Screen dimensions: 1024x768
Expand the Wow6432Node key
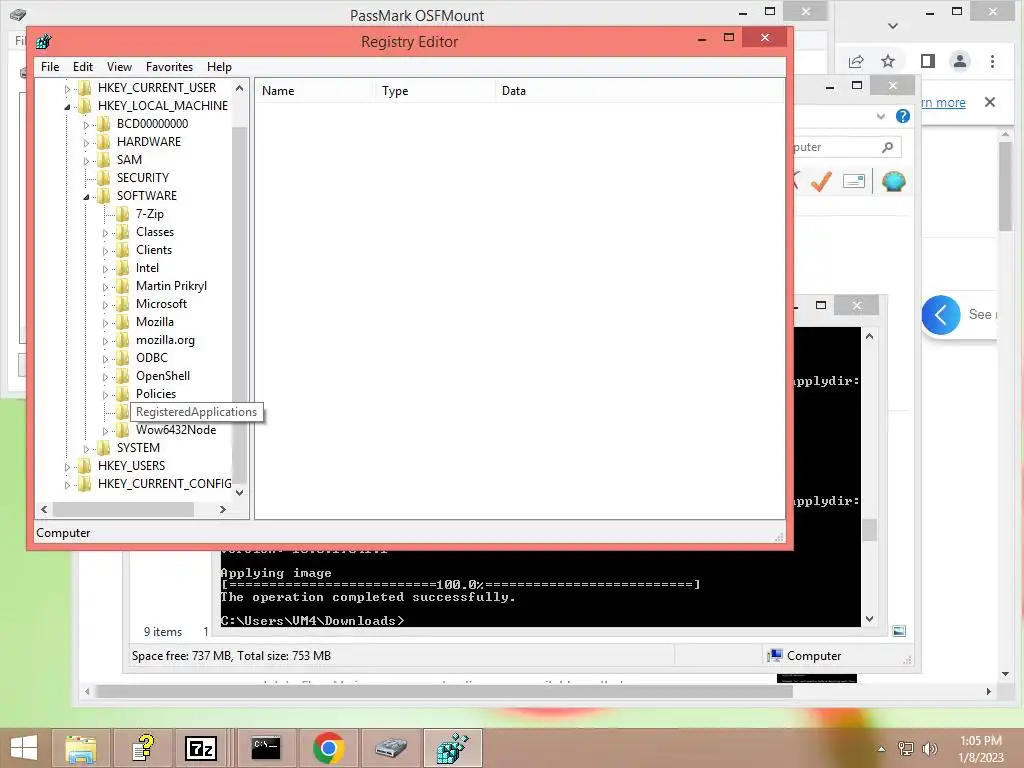[x=105, y=430]
